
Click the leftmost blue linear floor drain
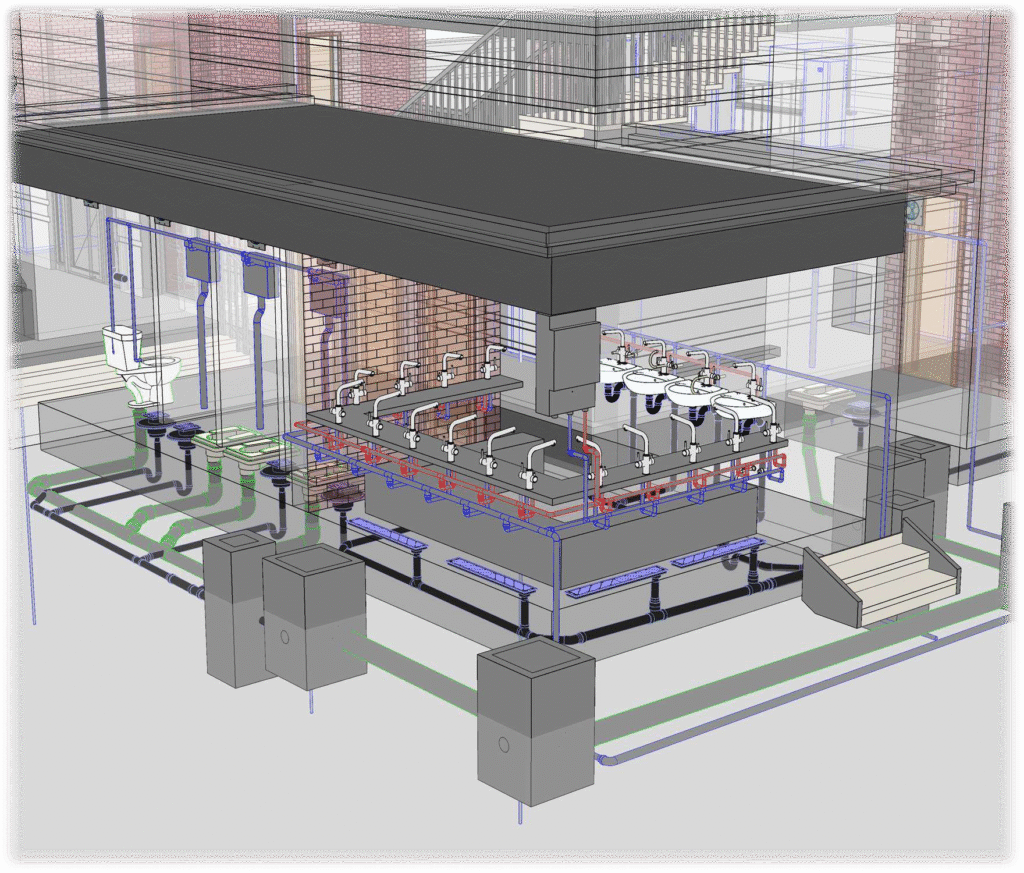coord(387,535)
